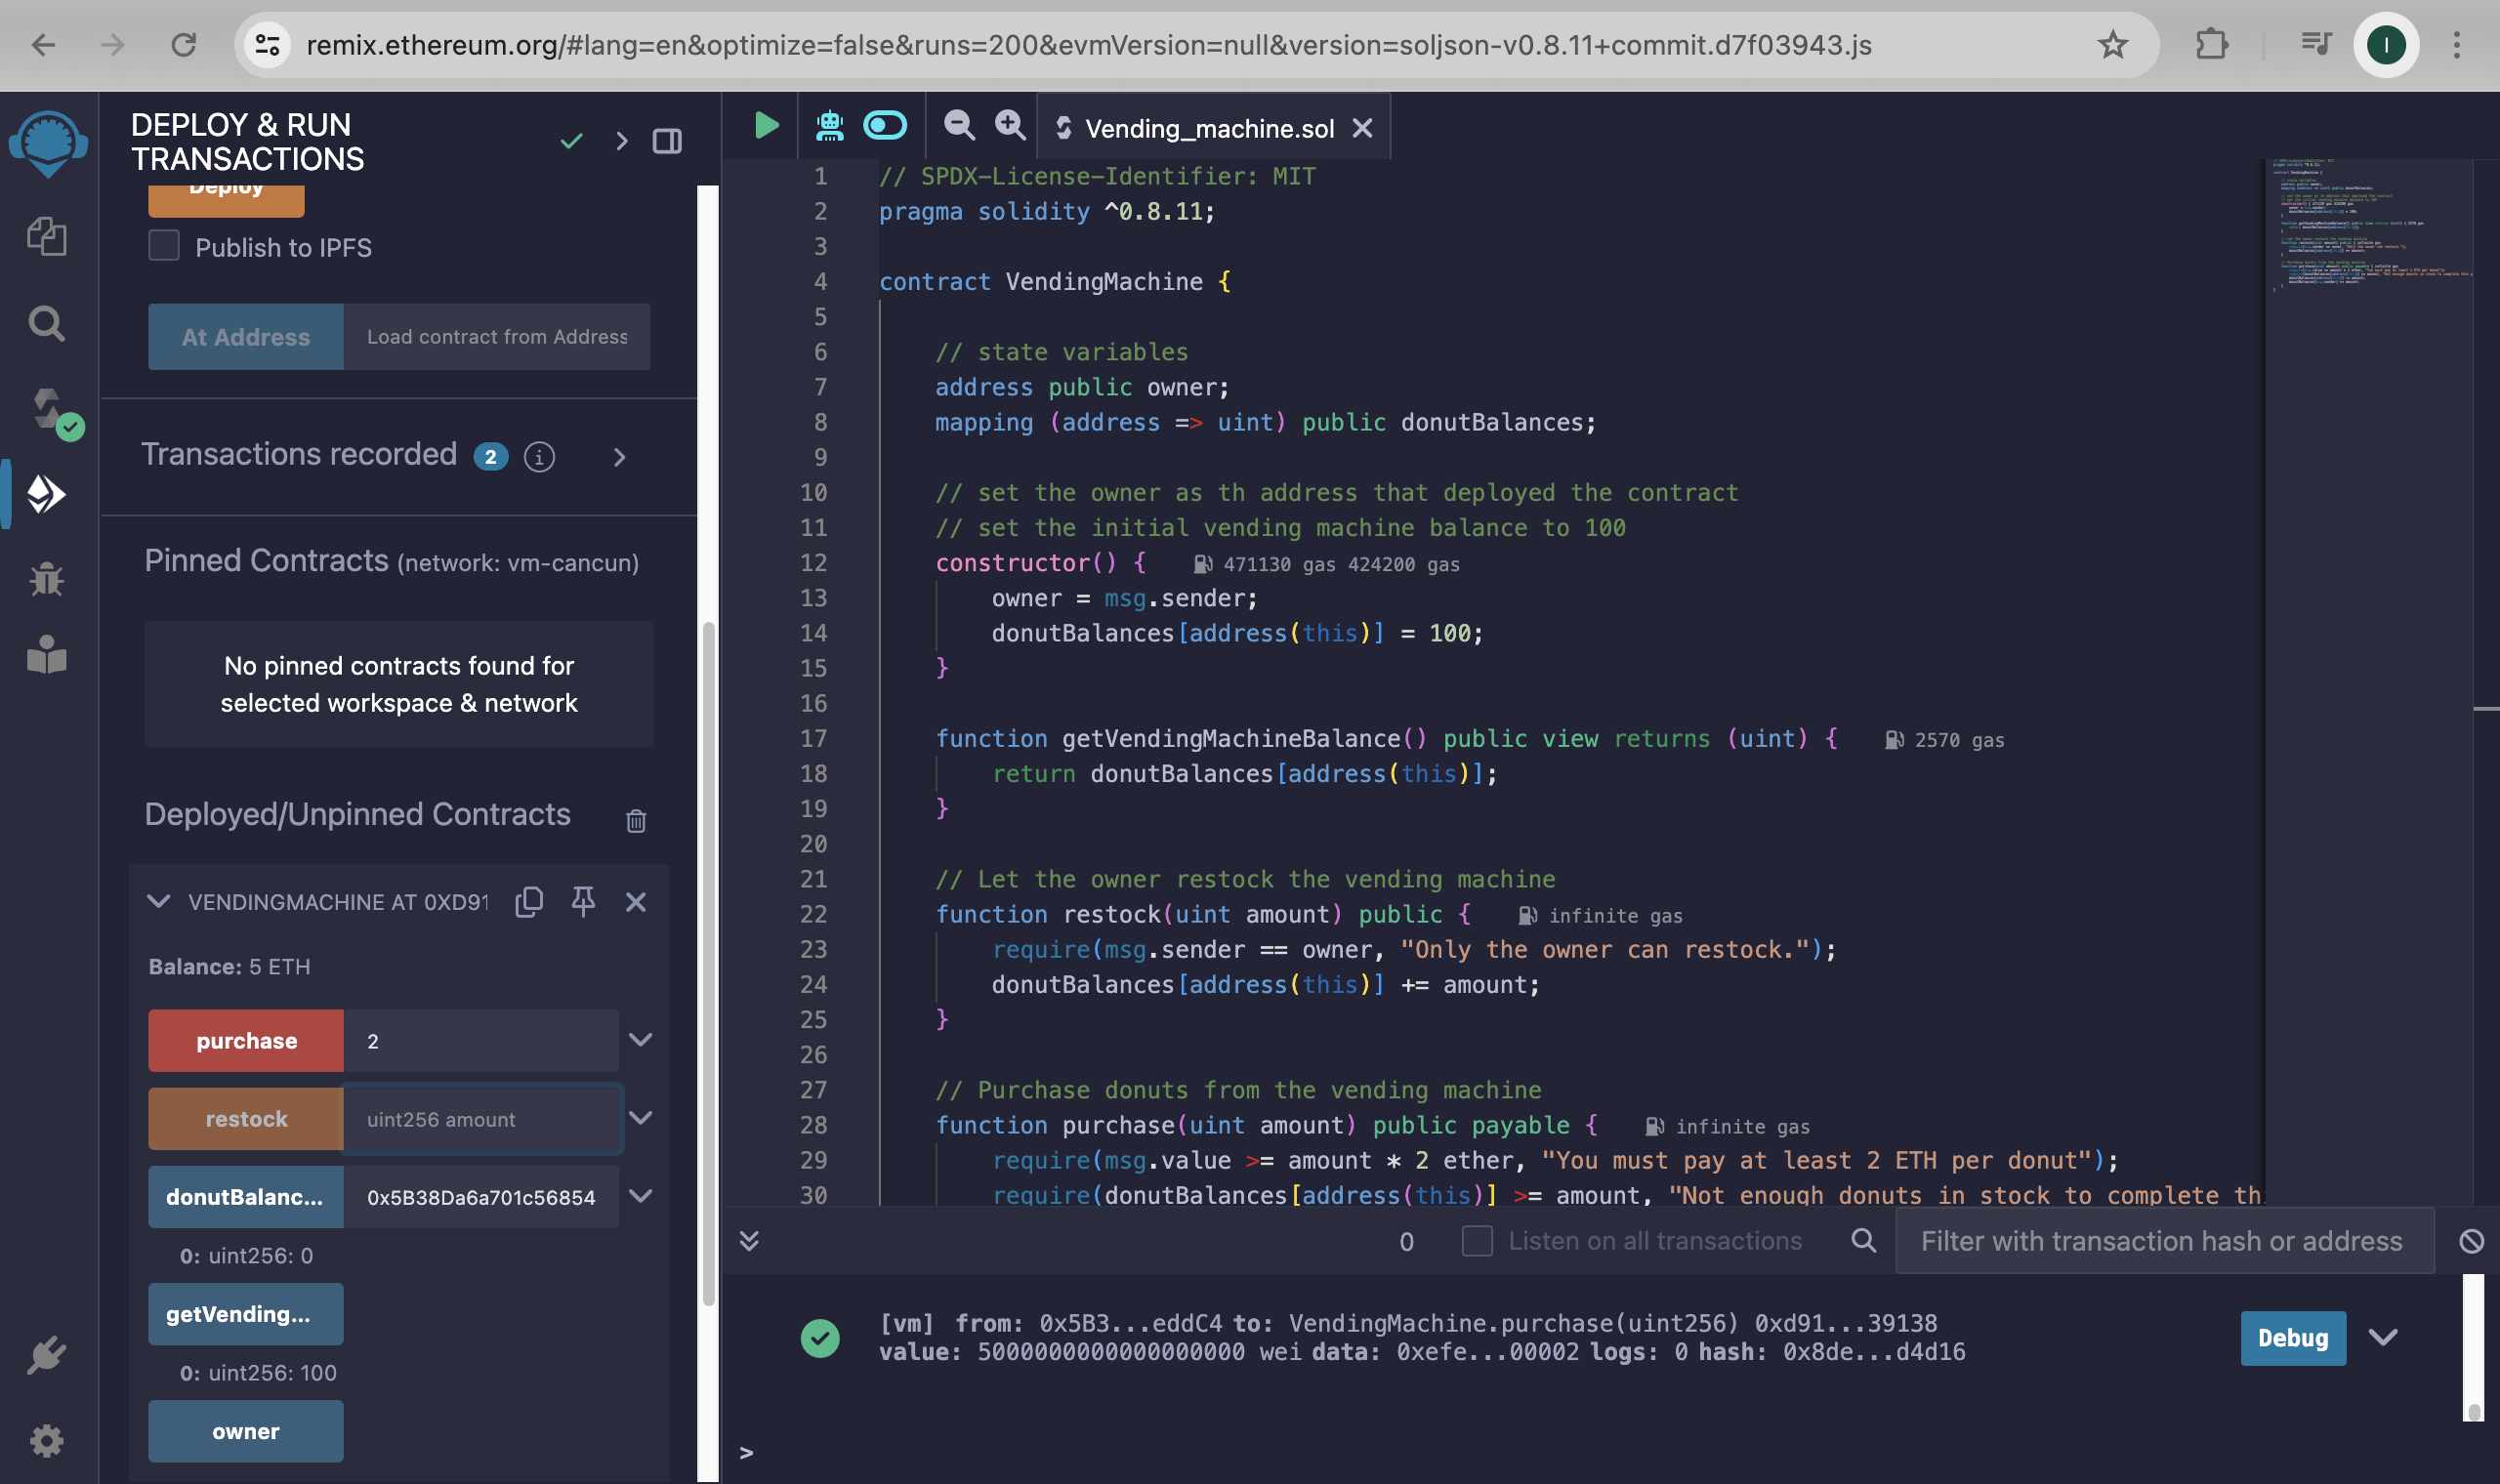Collapse the deployed VENDINGMACHINE contract details
Image resolution: width=2500 pixels, height=1484 pixels.
pyautogui.click(x=159, y=901)
